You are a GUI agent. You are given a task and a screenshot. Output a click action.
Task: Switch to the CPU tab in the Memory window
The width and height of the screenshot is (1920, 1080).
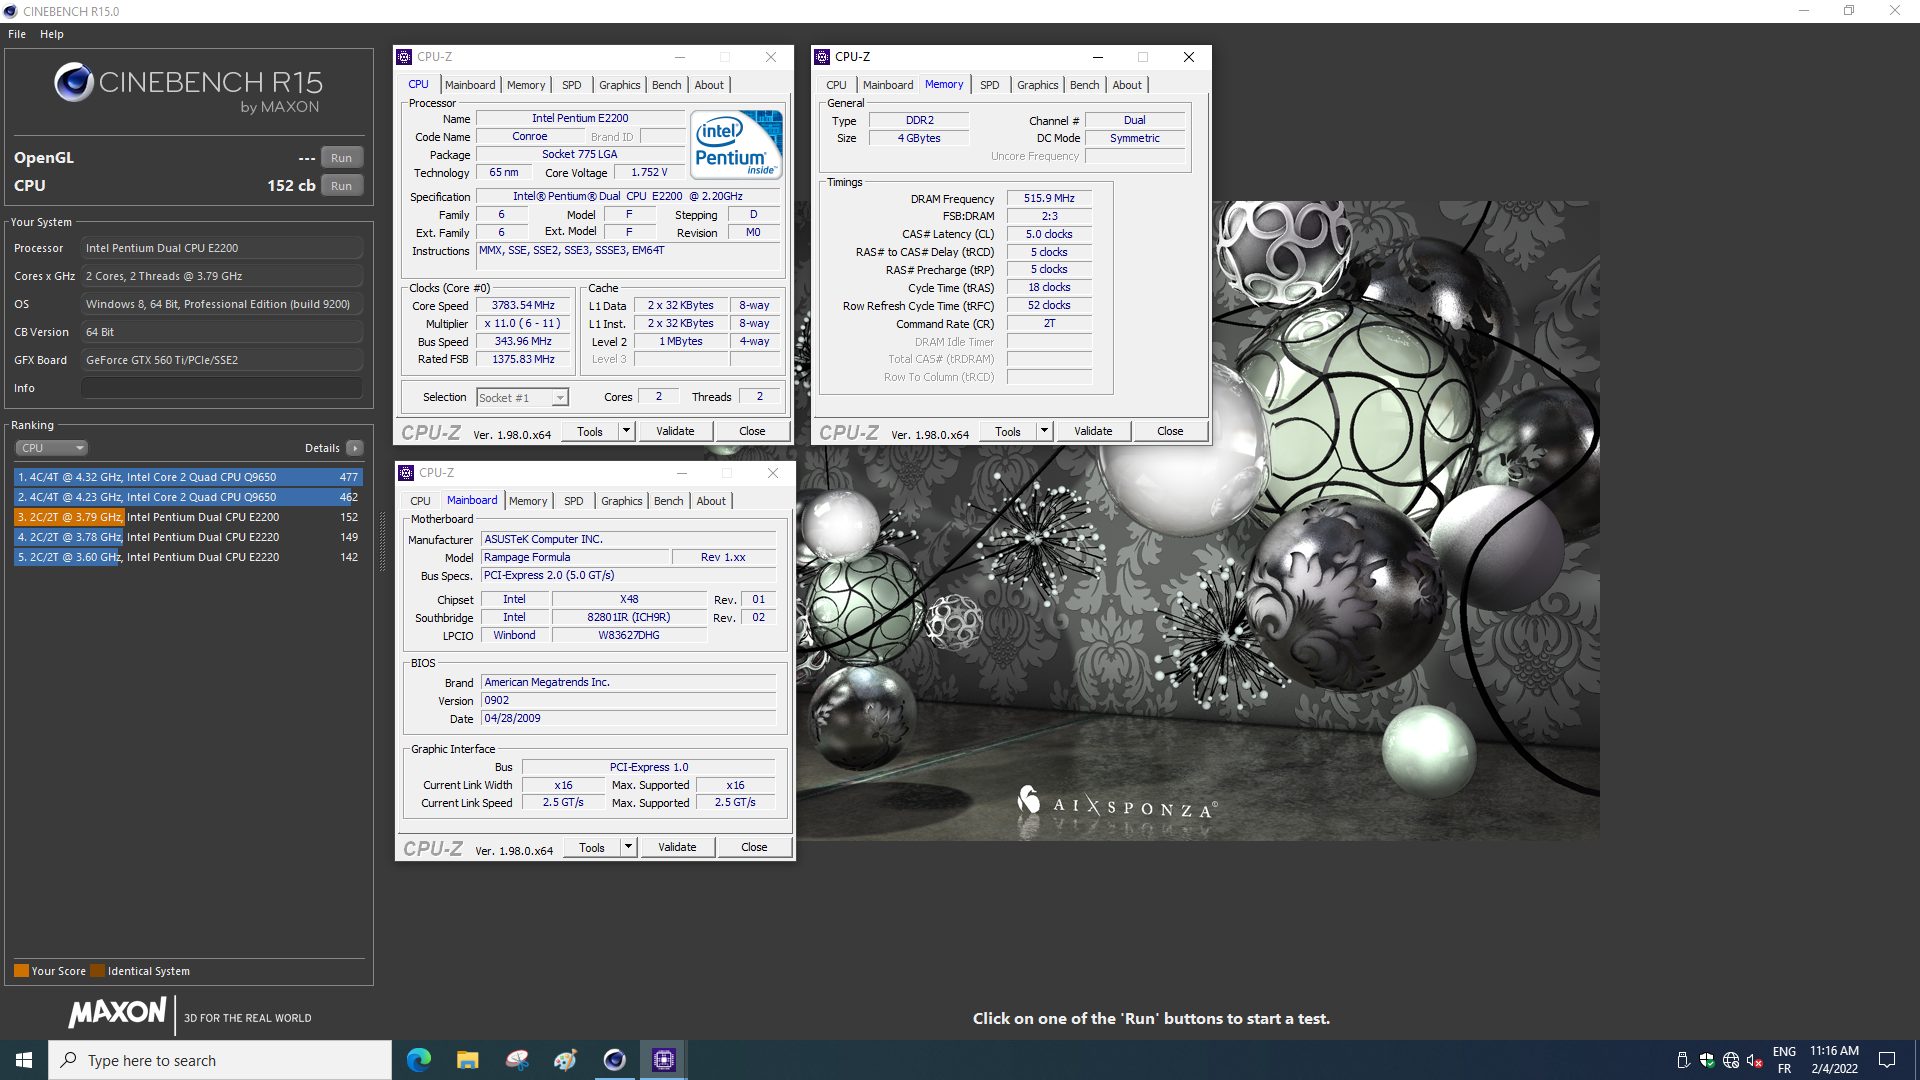(836, 85)
